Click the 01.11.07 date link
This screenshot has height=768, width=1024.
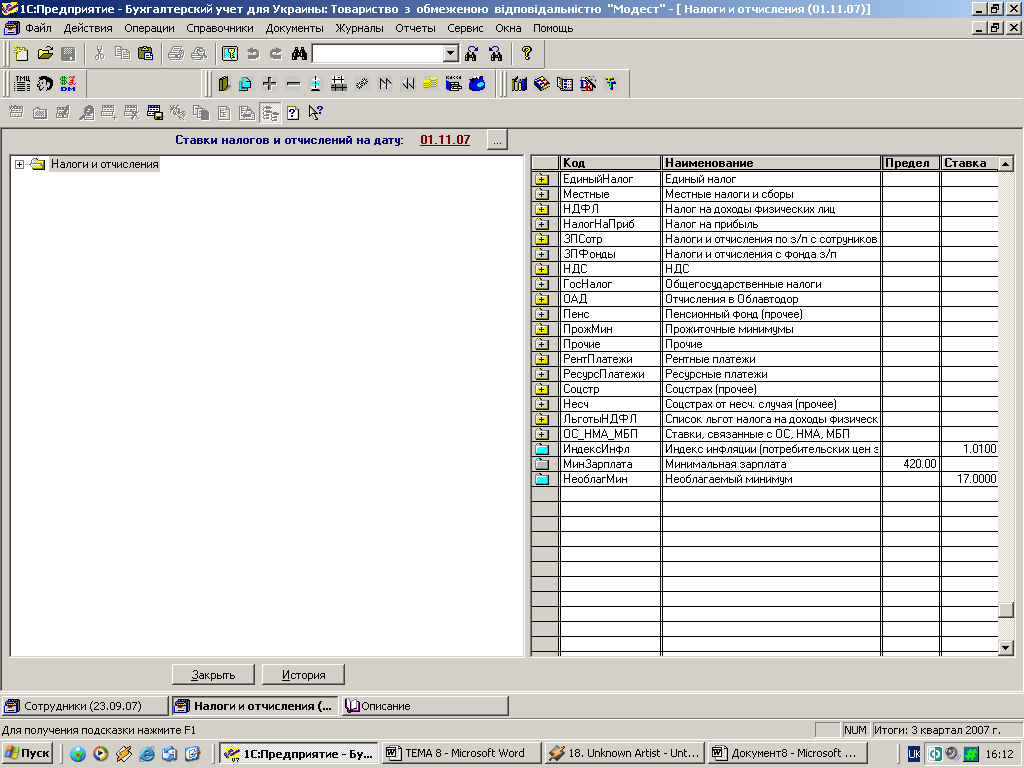click(445, 140)
